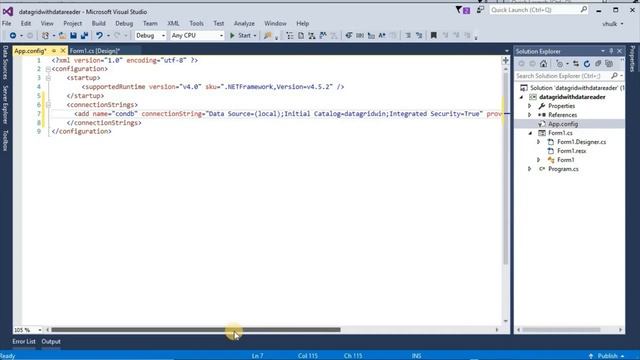Click the bookmark icon in the toolbar
Image resolution: width=640 pixels, height=360 pixels.
coord(433,36)
